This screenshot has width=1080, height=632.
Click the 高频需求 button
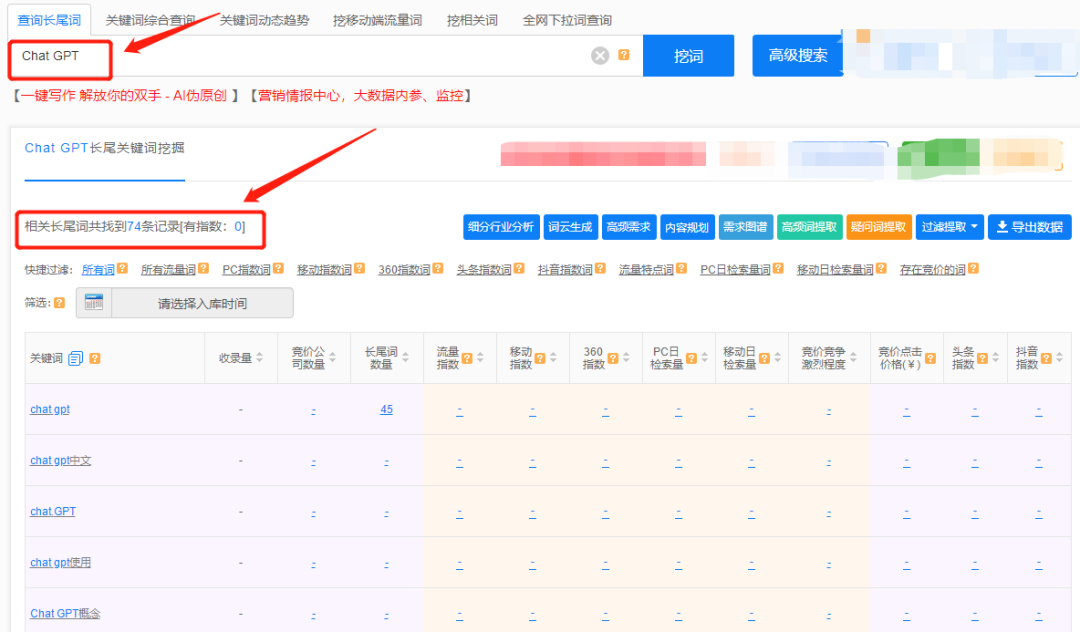pos(629,227)
